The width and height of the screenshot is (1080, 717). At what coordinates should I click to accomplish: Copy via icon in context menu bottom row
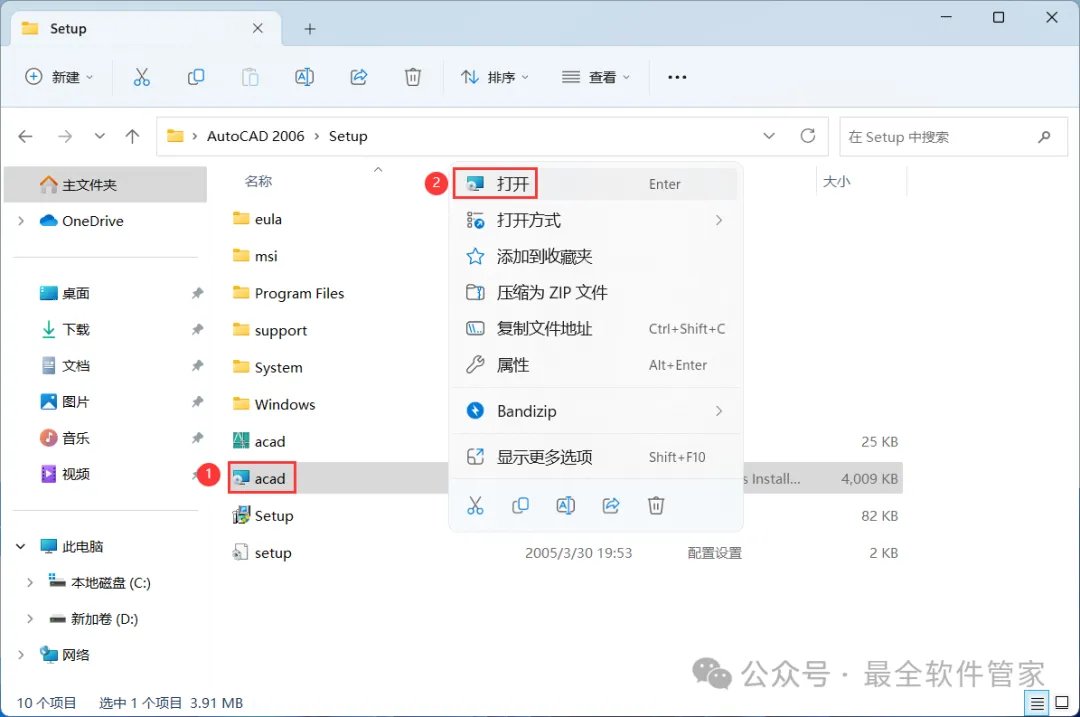click(521, 506)
